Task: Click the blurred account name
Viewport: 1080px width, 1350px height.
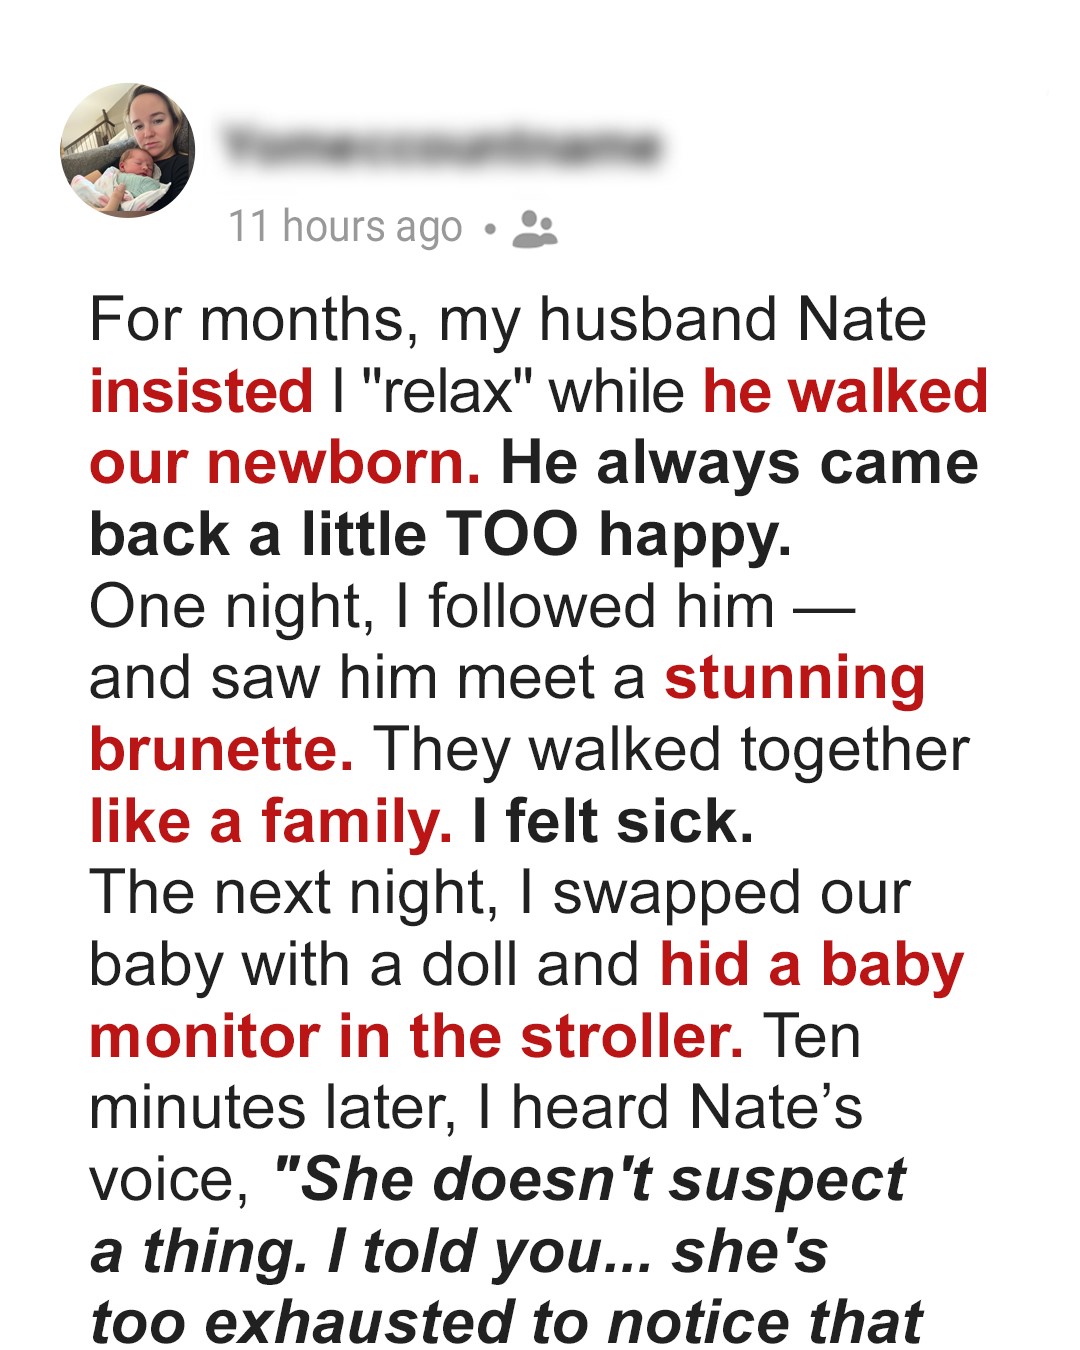Action: pos(441,147)
